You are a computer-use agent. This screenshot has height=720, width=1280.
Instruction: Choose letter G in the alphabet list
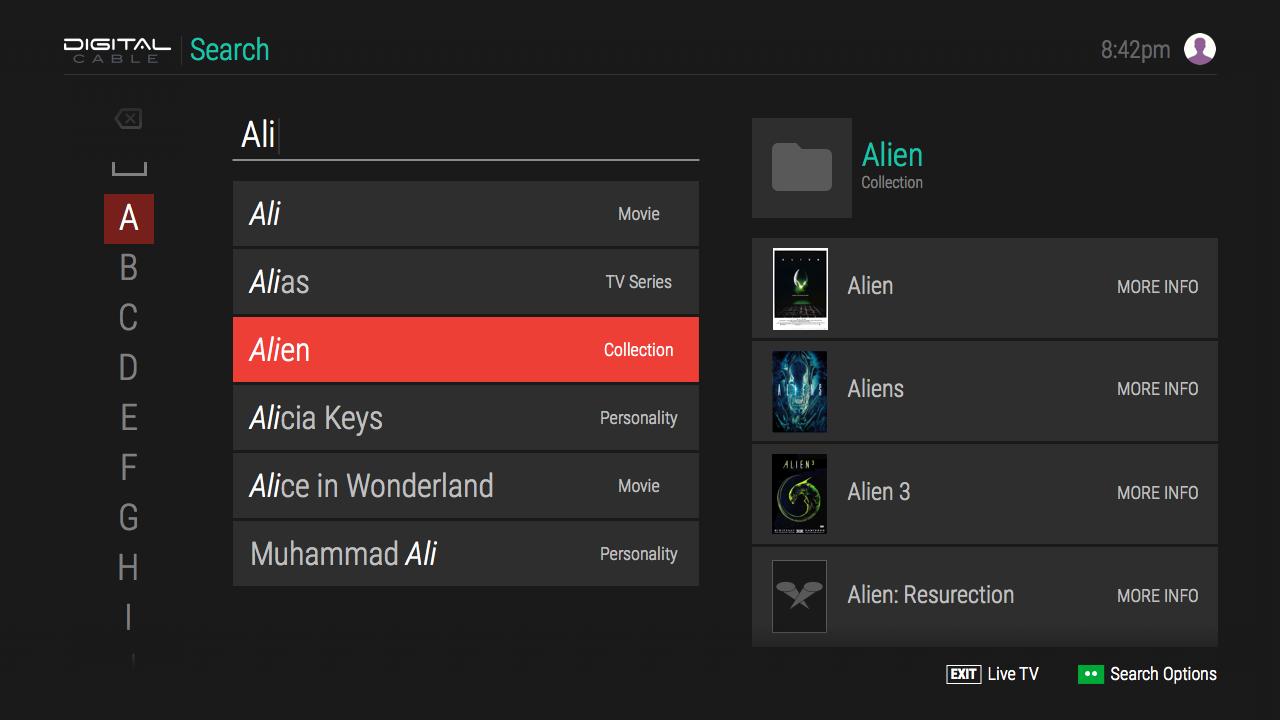click(128, 518)
